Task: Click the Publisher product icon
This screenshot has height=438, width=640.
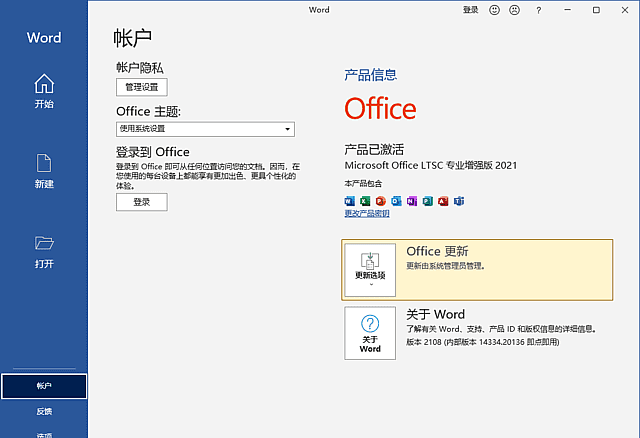Action: coord(427,201)
